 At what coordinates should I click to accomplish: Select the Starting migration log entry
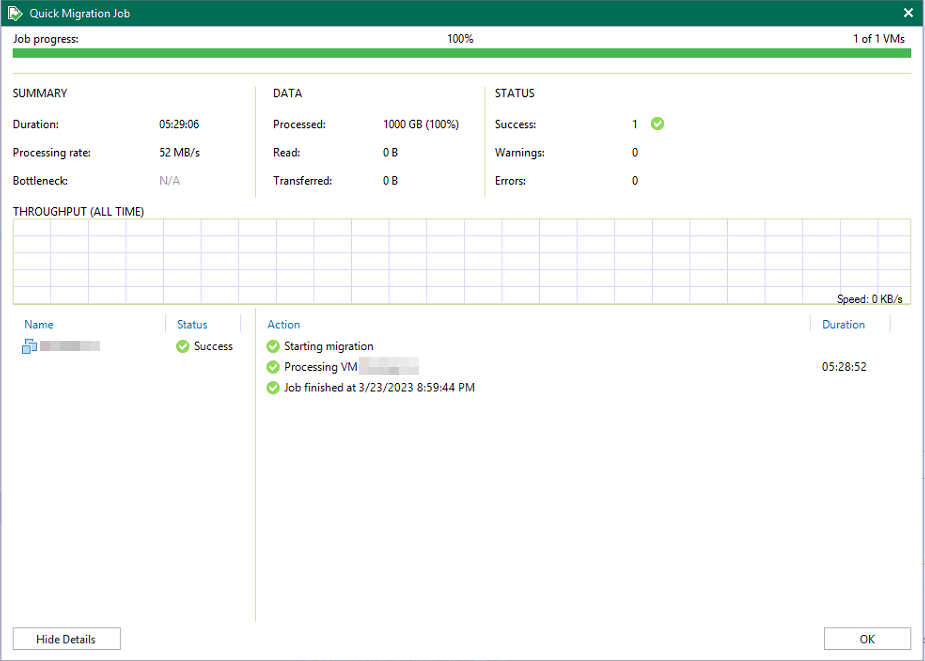(x=328, y=346)
